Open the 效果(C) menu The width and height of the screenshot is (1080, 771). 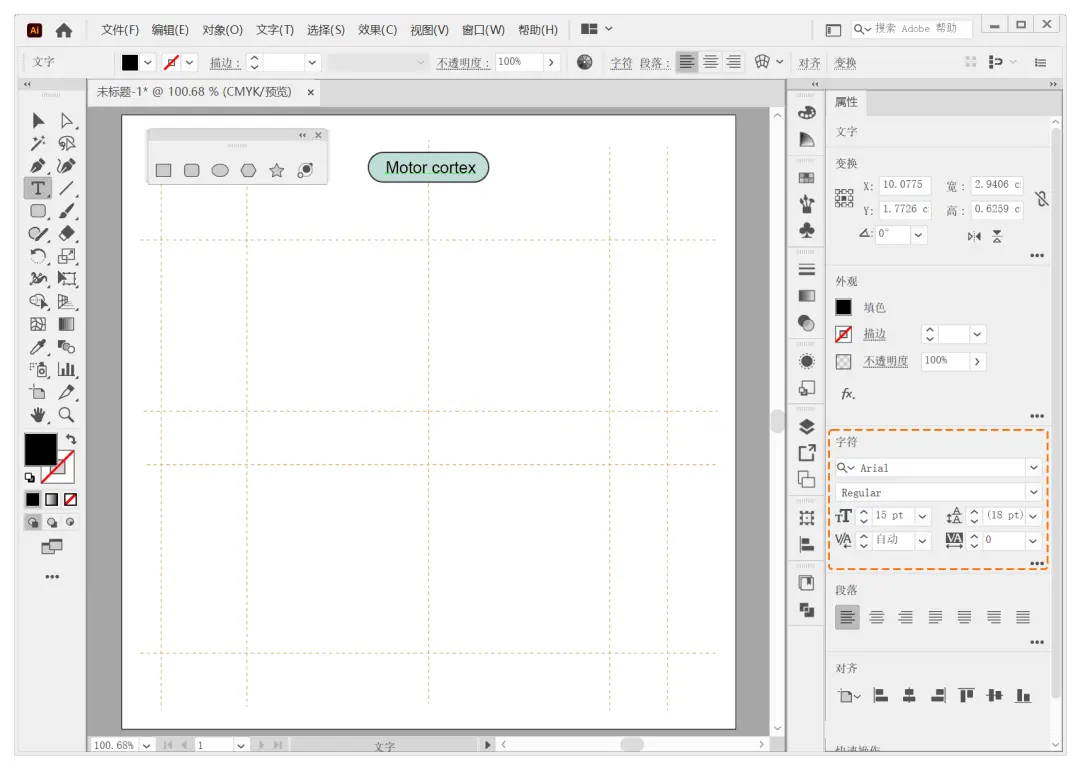coord(377,30)
